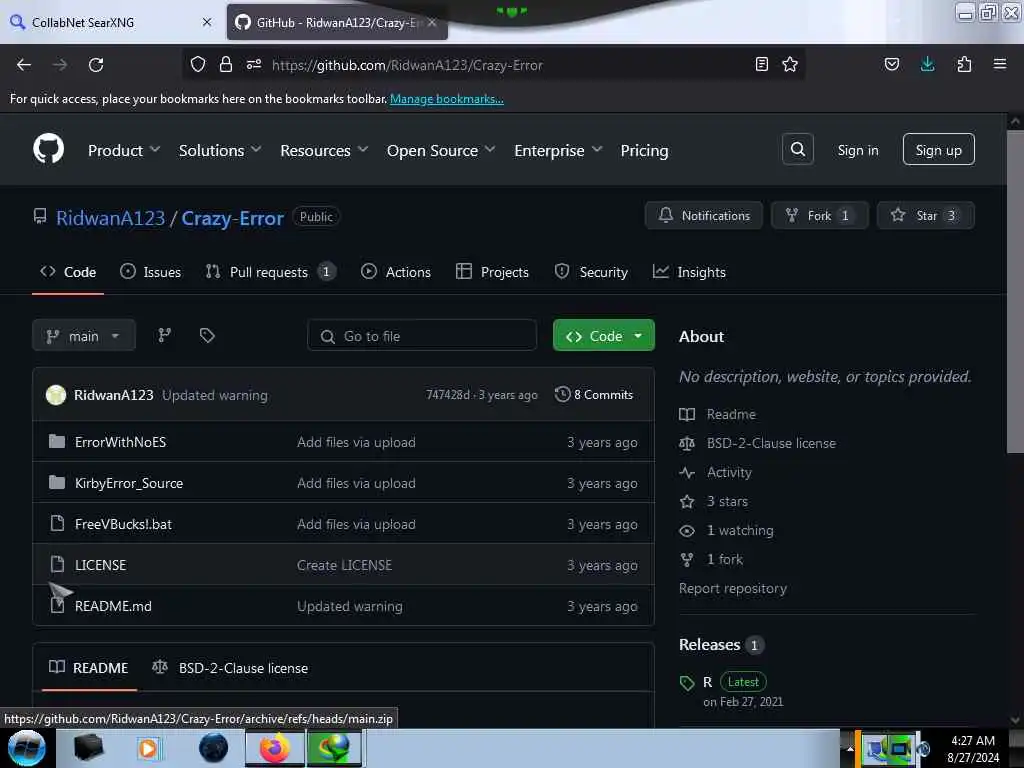Screen dimensions: 1024x768
Task: Open the Report repository link
Action: click(x=733, y=588)
